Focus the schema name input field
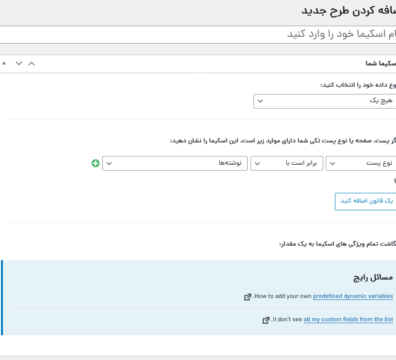The width and height of the screenshot is (396, 360). pyautogui.click(x=198, y=34)
